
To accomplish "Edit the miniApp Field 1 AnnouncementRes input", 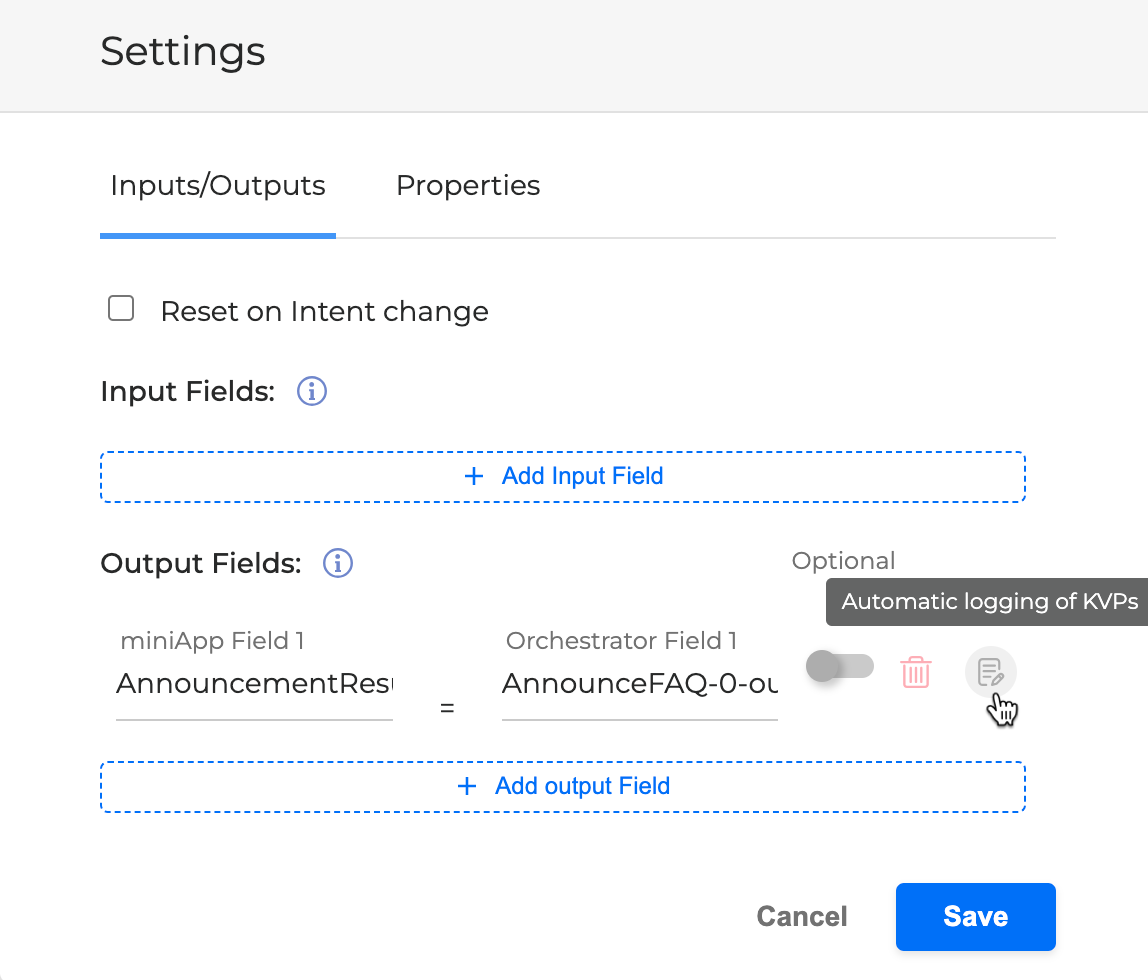I will (x=254, y=684).
